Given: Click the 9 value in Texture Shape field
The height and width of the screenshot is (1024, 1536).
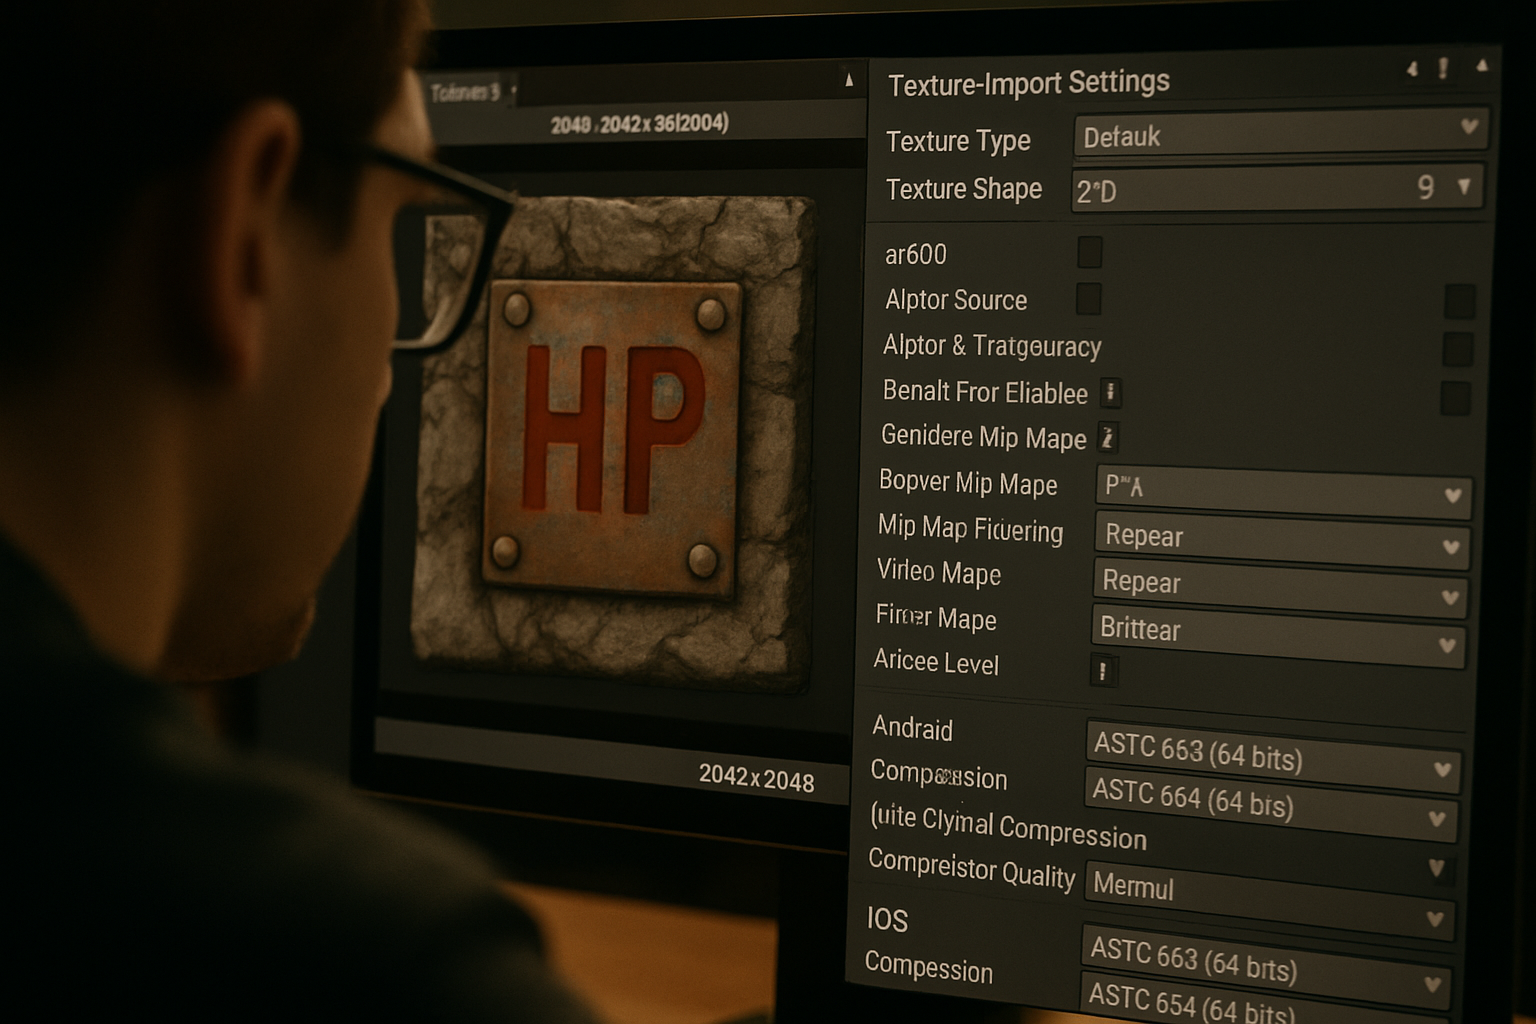Looking at the screenshot, I should tap(1426, 187).
